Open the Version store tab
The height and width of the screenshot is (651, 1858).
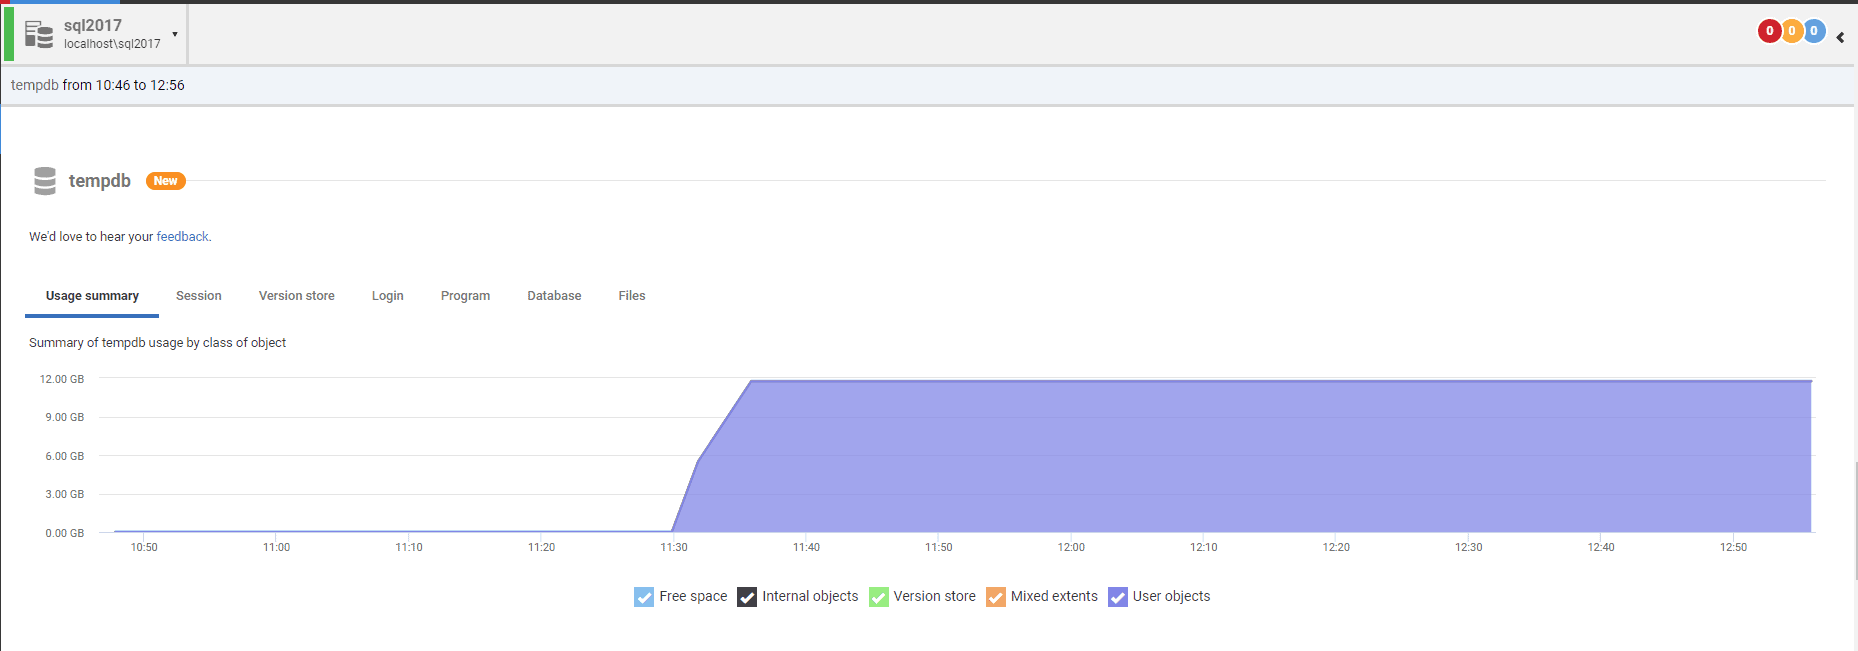pos(297,296)
